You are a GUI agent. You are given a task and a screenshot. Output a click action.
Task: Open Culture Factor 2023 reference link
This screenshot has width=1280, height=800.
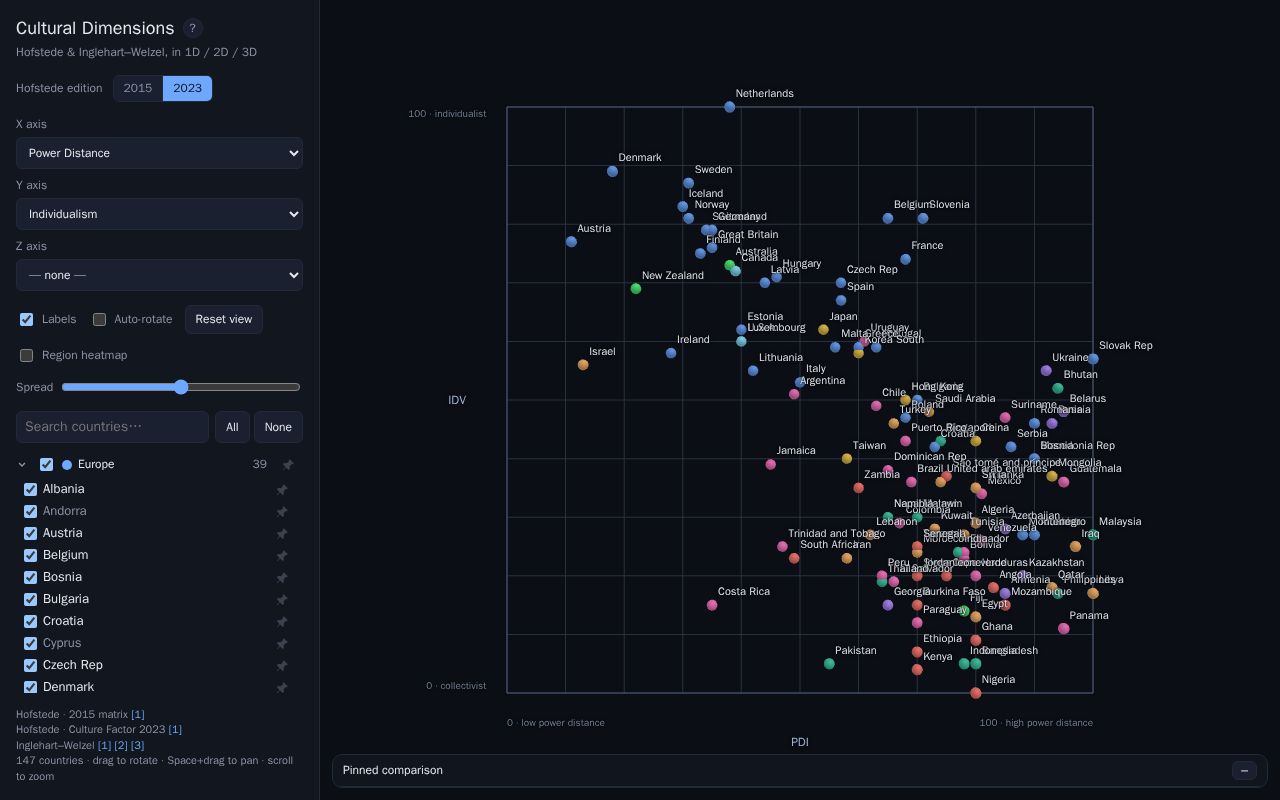[x=175, y=729]
